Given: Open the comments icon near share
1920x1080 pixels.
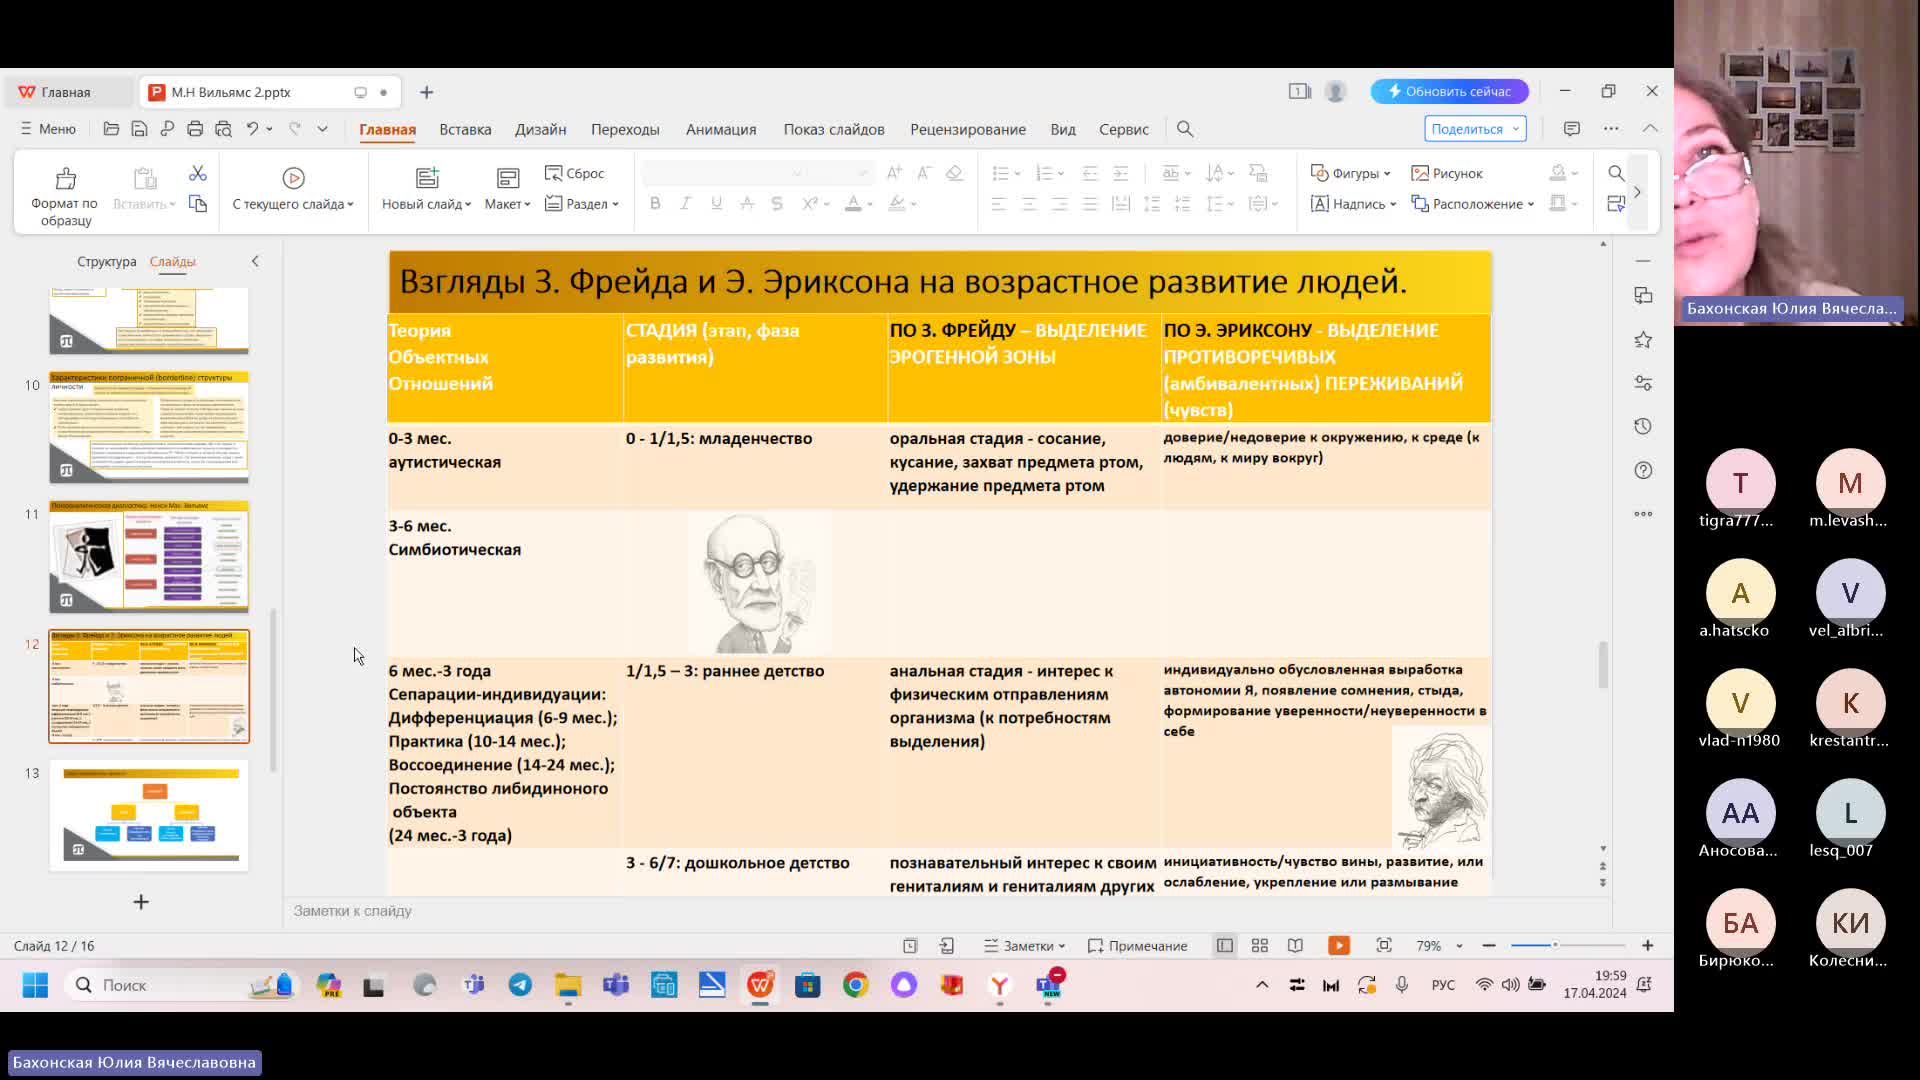Looking at the screenshot, I should (x=1572, y=129).
